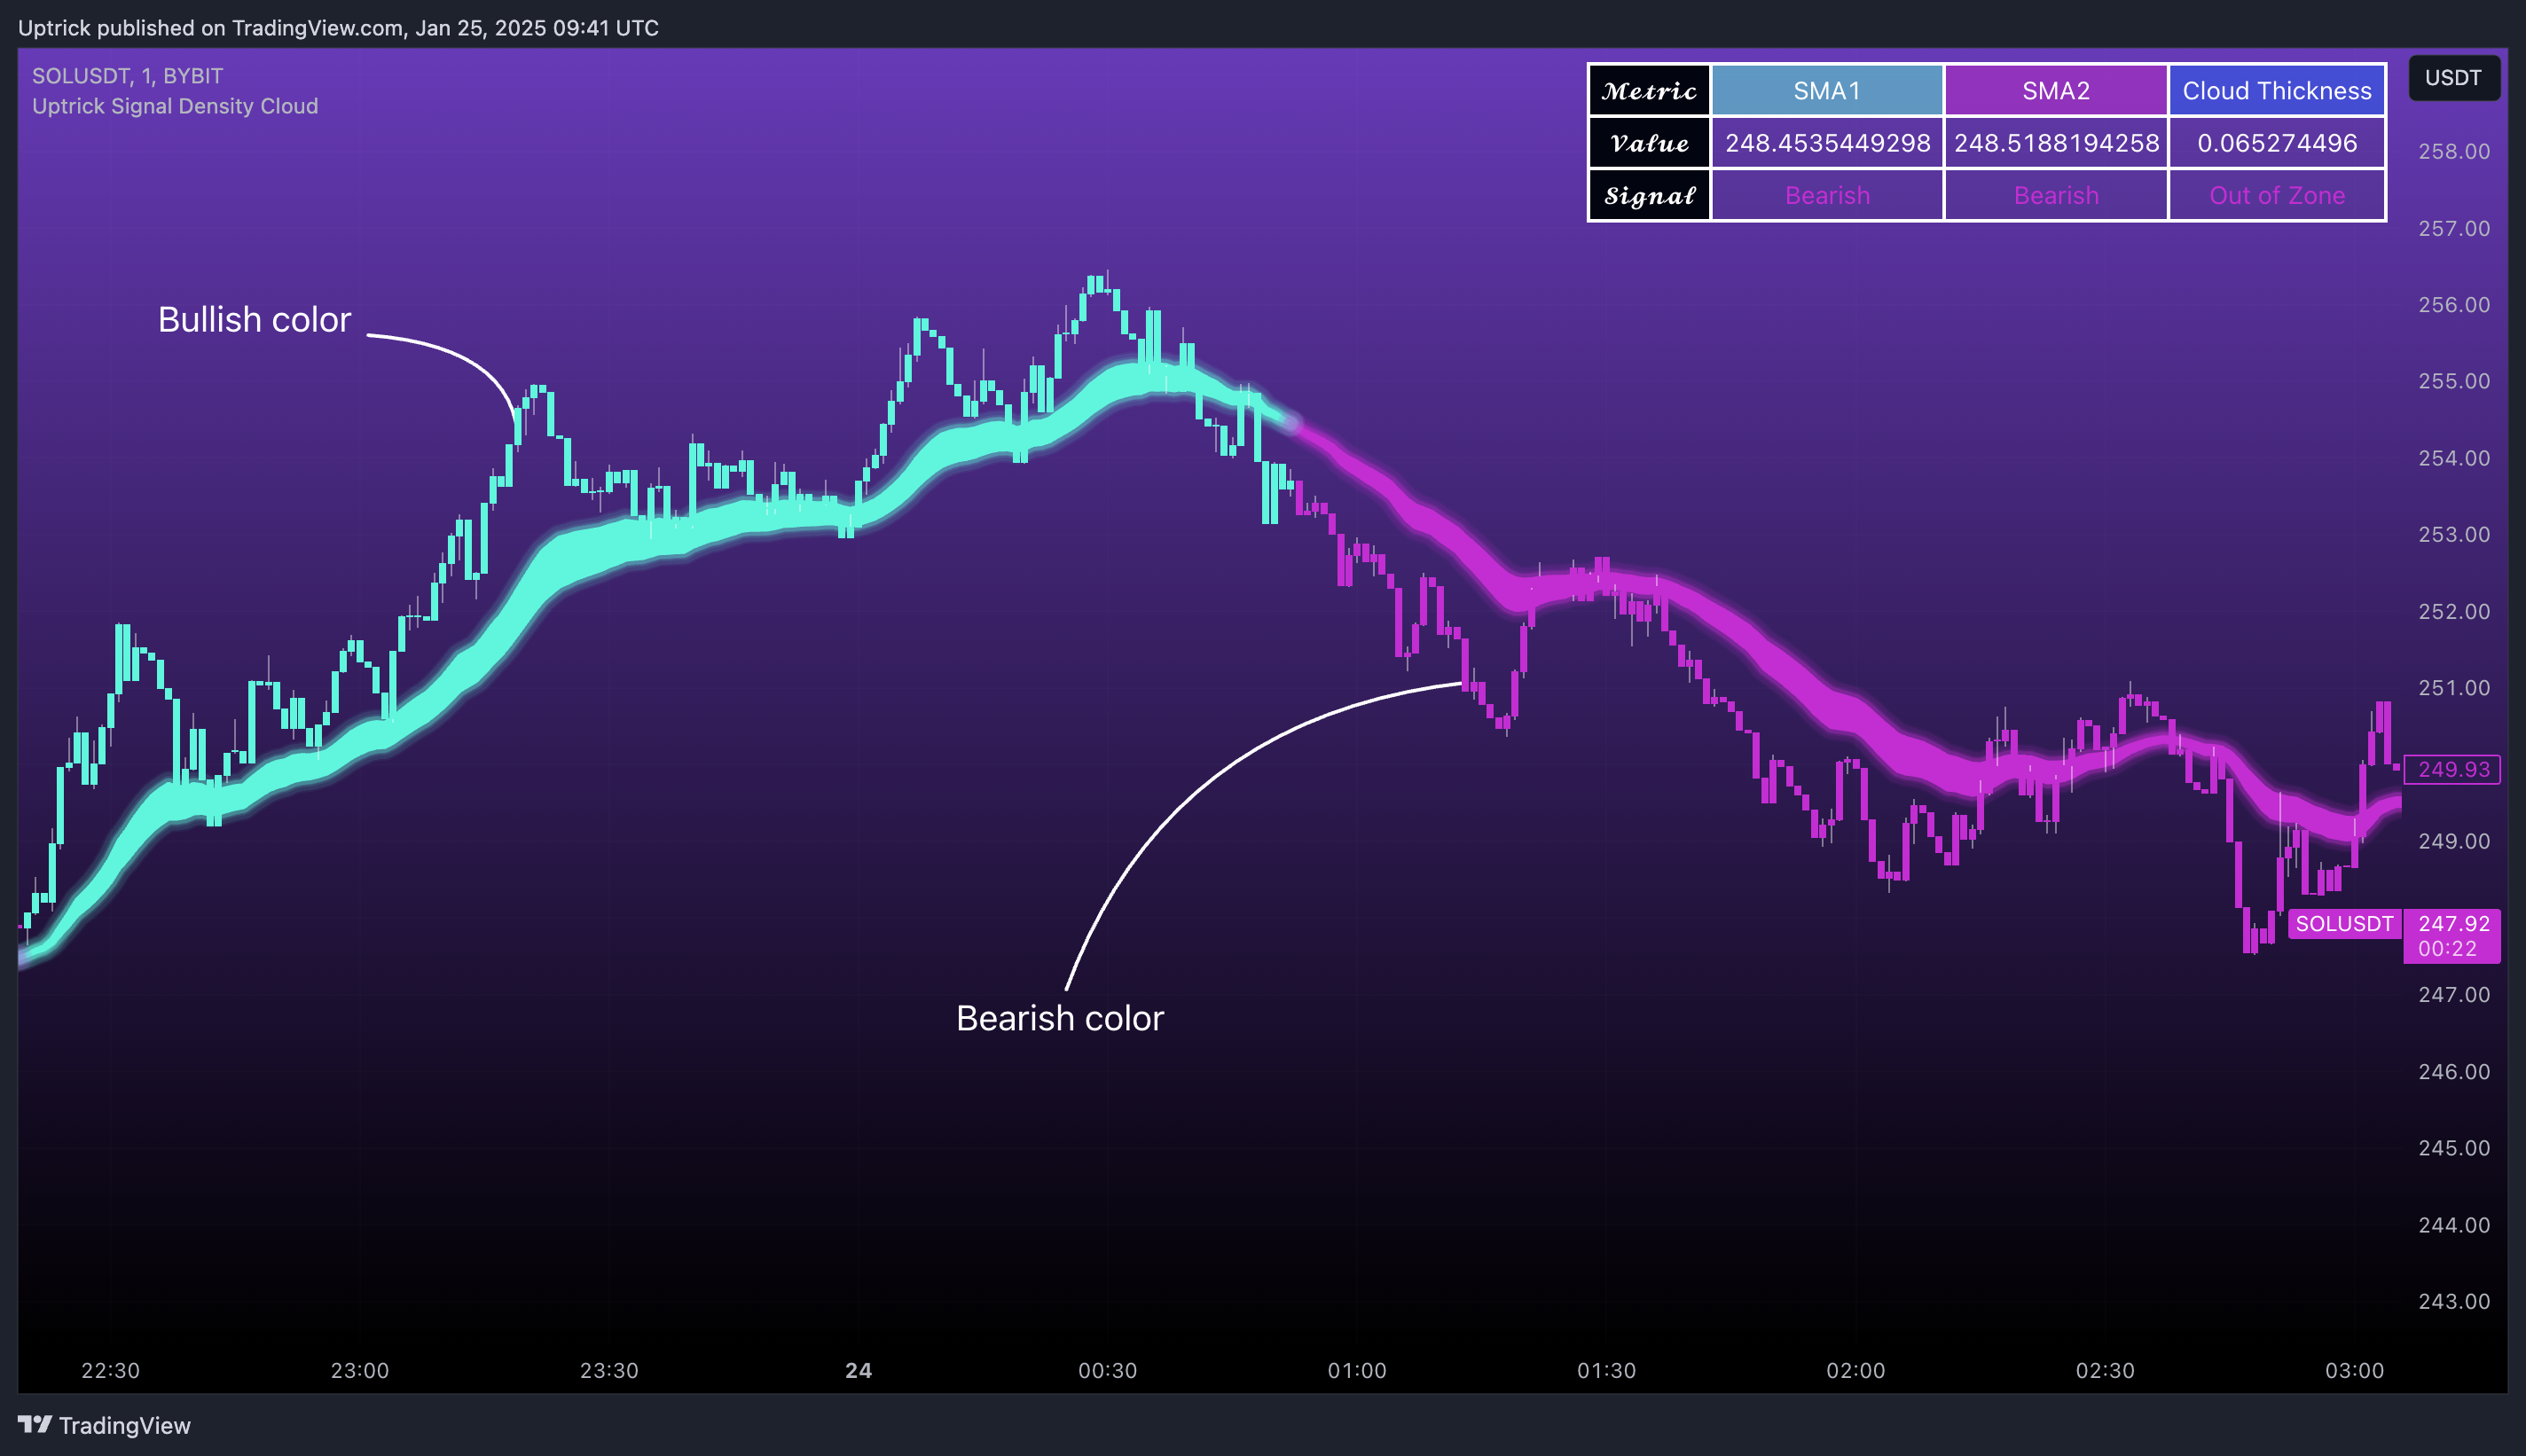
Task: Click the 252.00 price axis label
Action: pos(2454,611)
